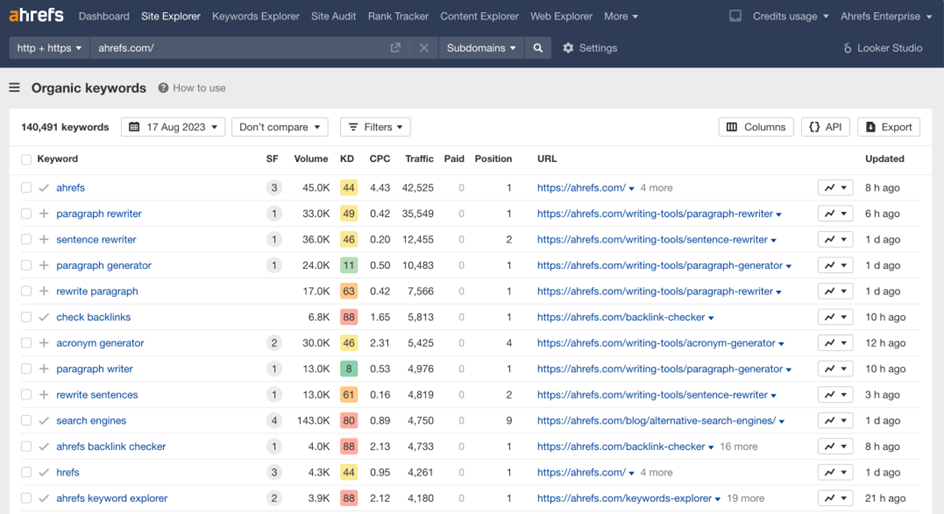
Task: Add rewrite paragraph keyword with plus icon
Action: (x=44, y=291)
